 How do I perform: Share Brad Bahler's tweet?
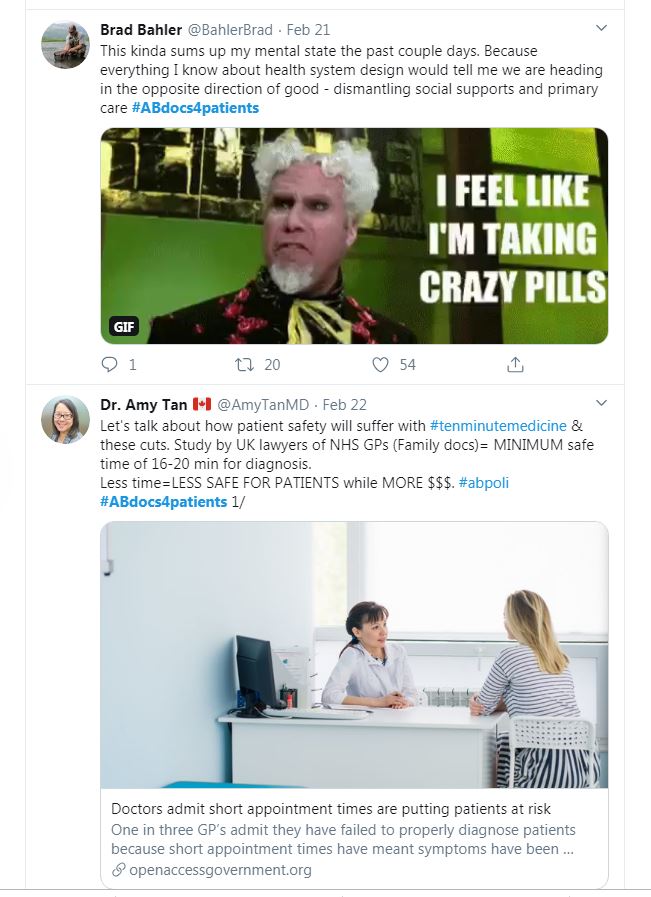click(516, 365)
